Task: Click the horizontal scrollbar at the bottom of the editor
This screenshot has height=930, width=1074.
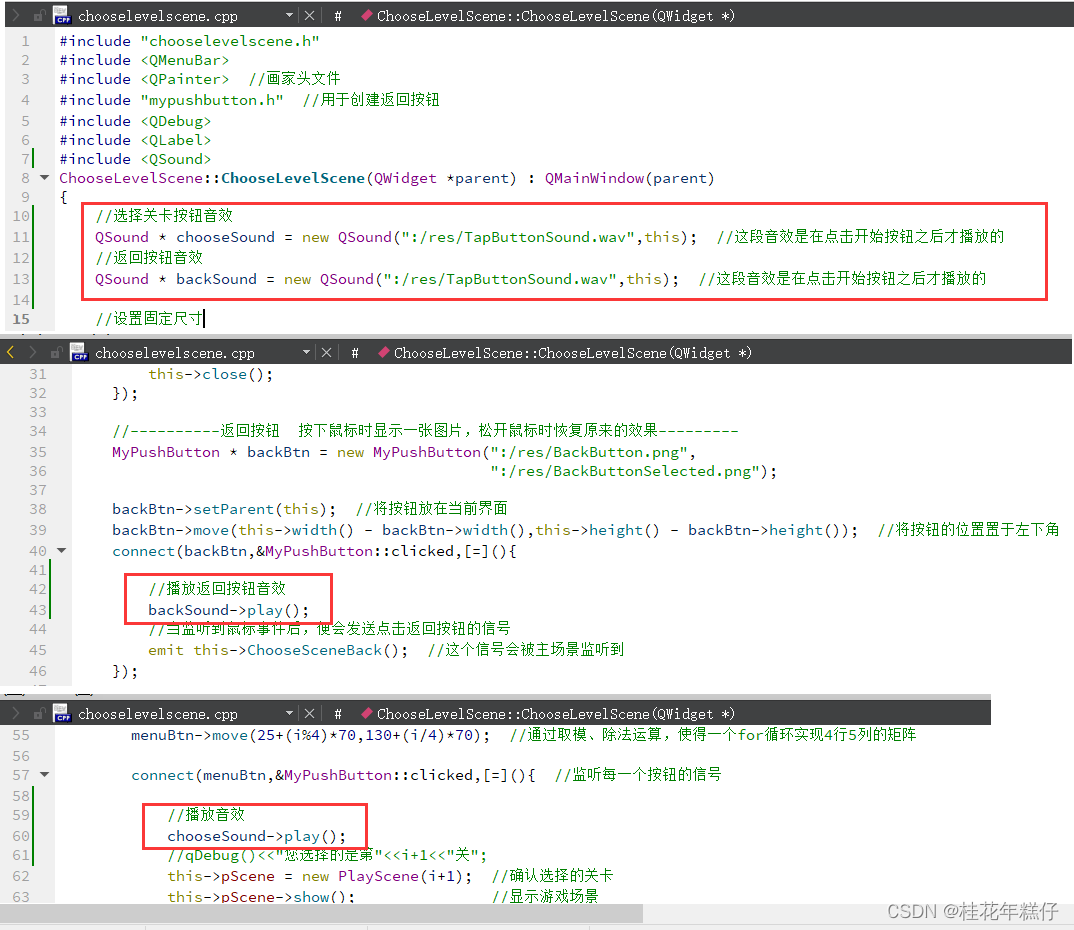Action: [321, 913]
